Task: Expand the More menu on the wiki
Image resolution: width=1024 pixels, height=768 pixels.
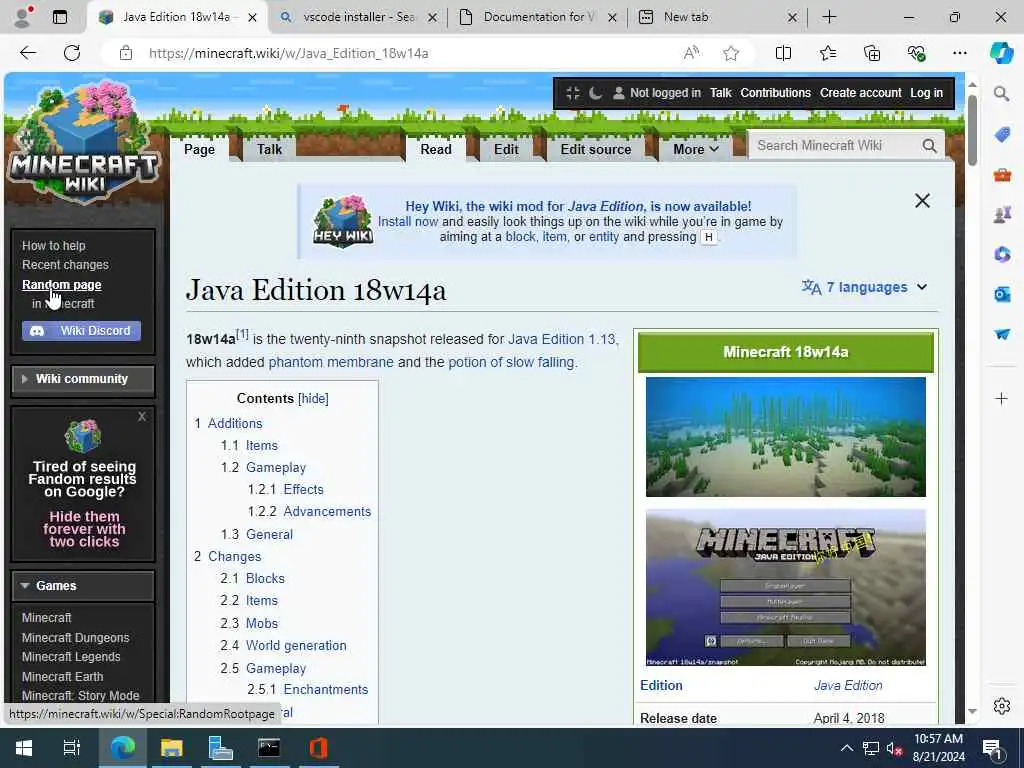Action: 696,150
